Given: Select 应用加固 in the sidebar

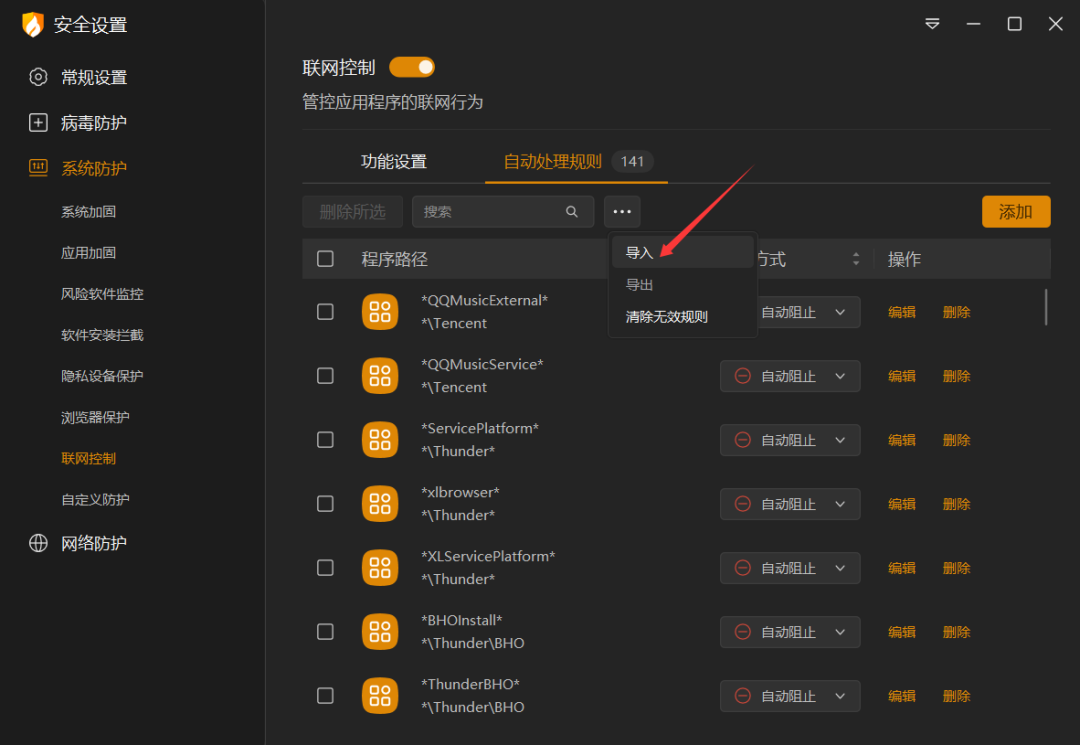Looking at the screenshot, I should [88, 253].
